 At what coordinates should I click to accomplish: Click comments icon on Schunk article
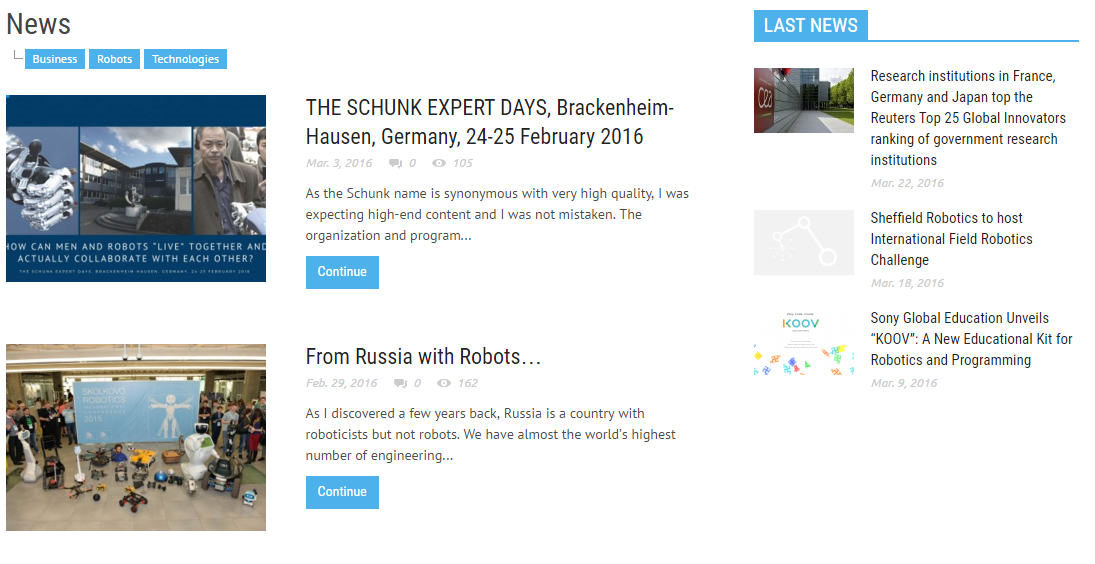(395, 163)
